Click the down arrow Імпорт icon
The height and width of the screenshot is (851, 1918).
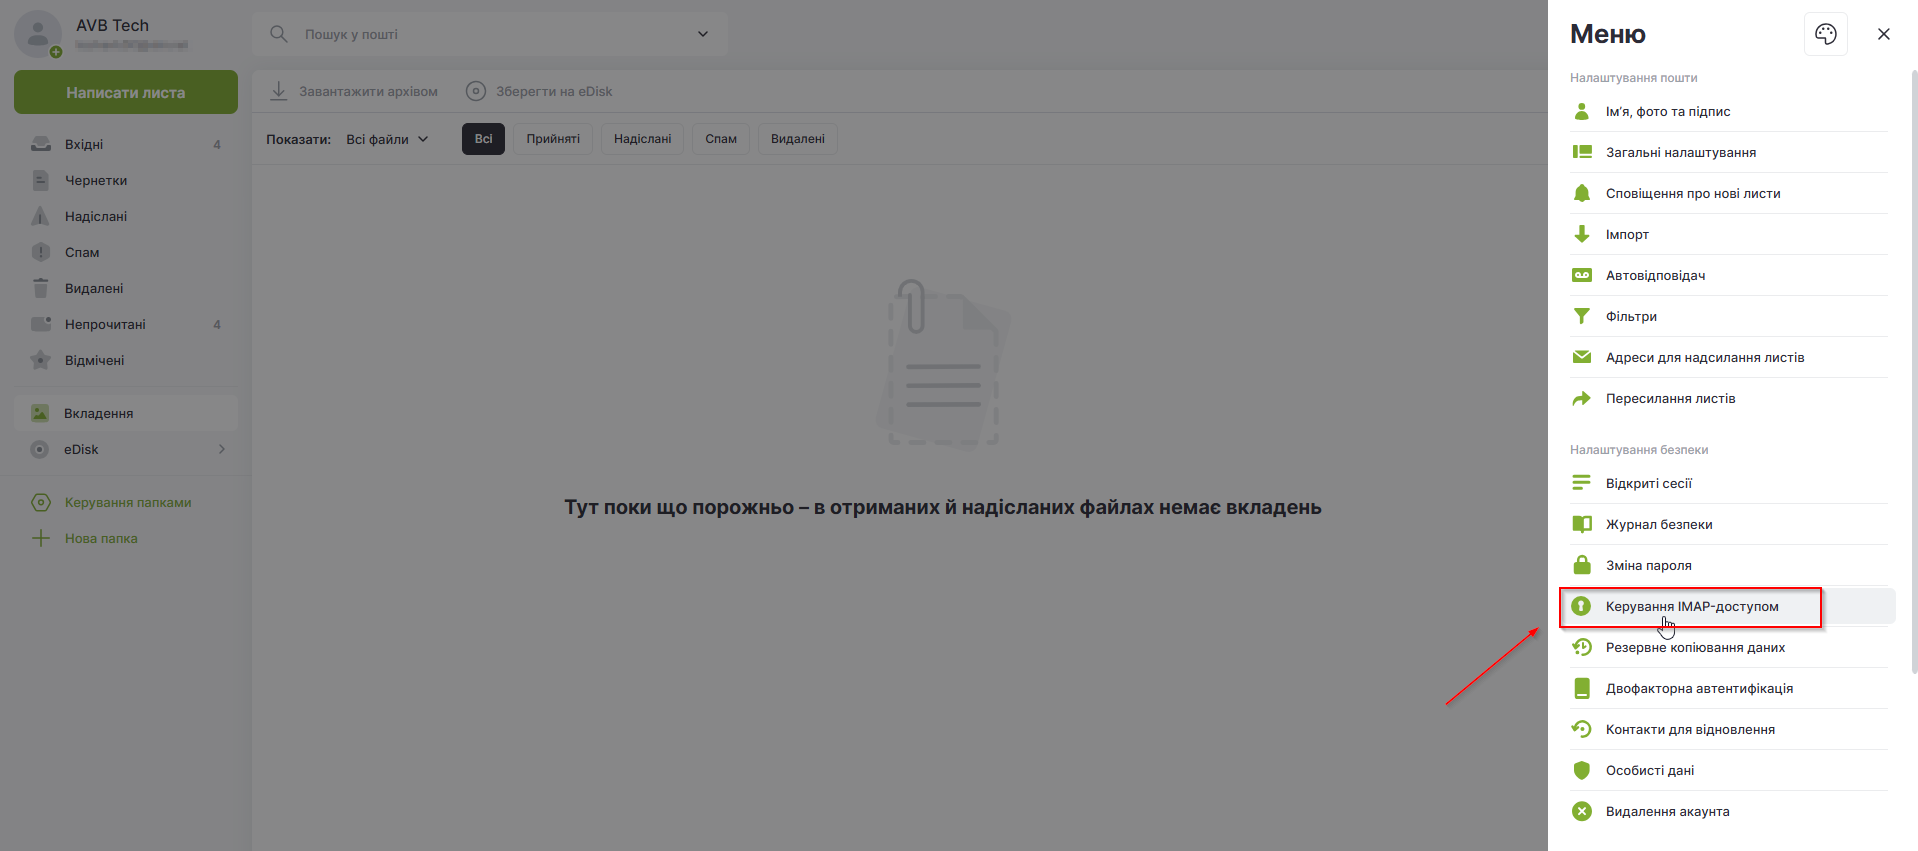pos(1581,234)
